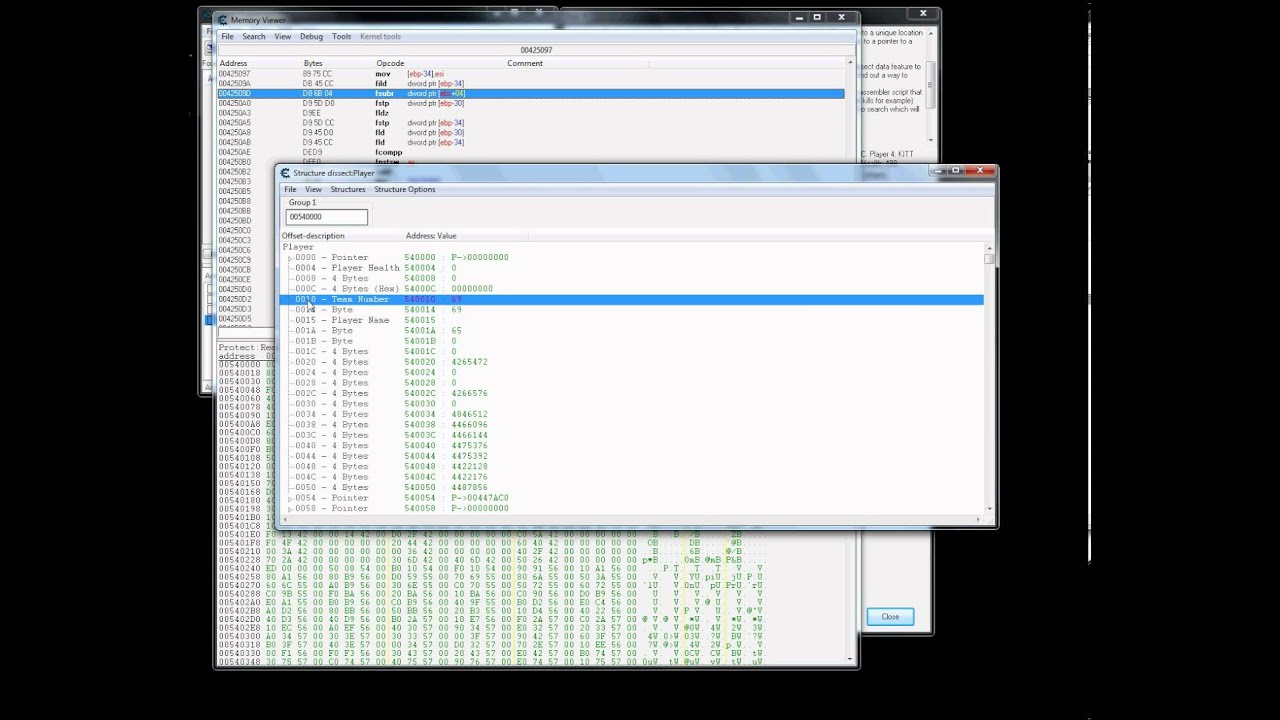
Task: Open Tools menu in Memory Viewer
Action: coord(342,36)
